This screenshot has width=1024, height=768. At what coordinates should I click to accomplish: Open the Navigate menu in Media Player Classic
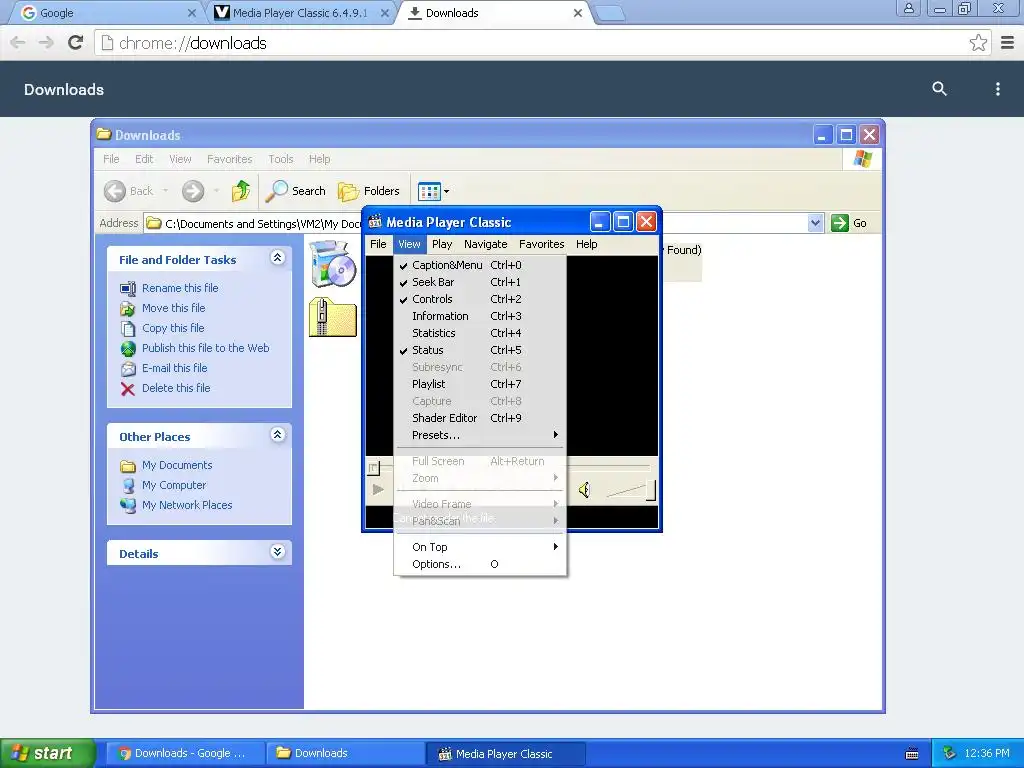[x=486, y=244]
